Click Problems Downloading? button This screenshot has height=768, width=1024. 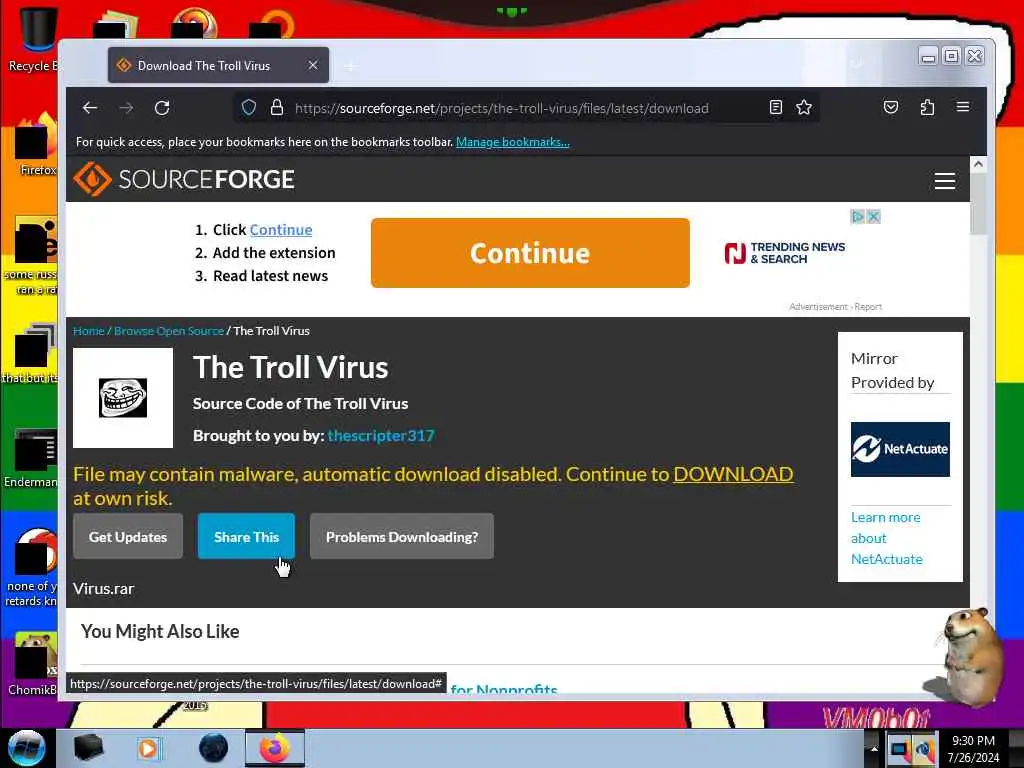point(402,536)
